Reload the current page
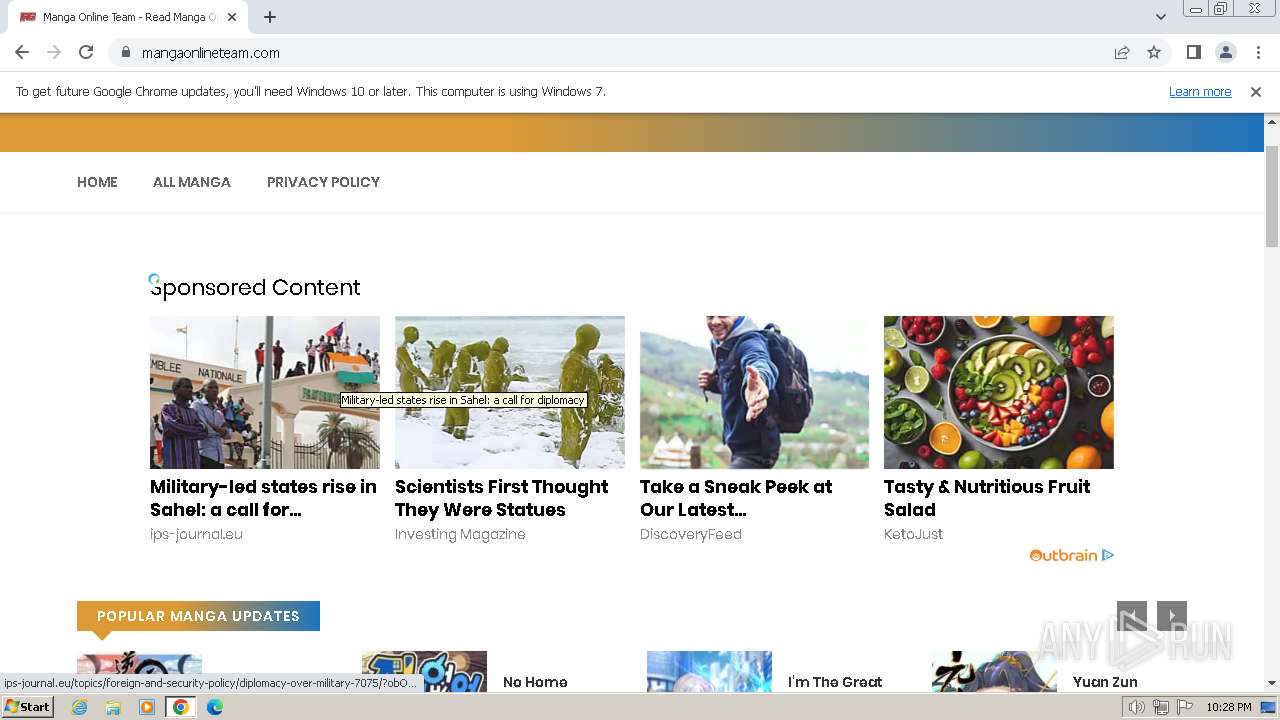This screenshot has width=1280, height=720. tap(86, 52)
